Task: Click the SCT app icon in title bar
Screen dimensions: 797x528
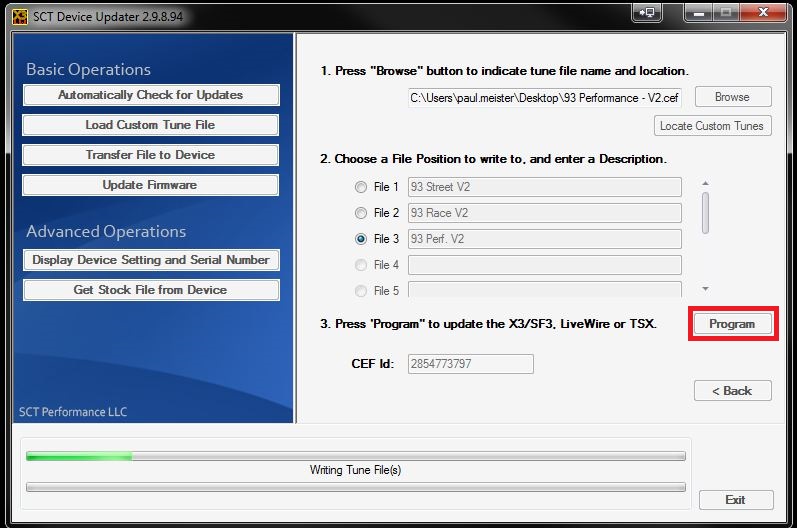Action: (x=20, y=16)
